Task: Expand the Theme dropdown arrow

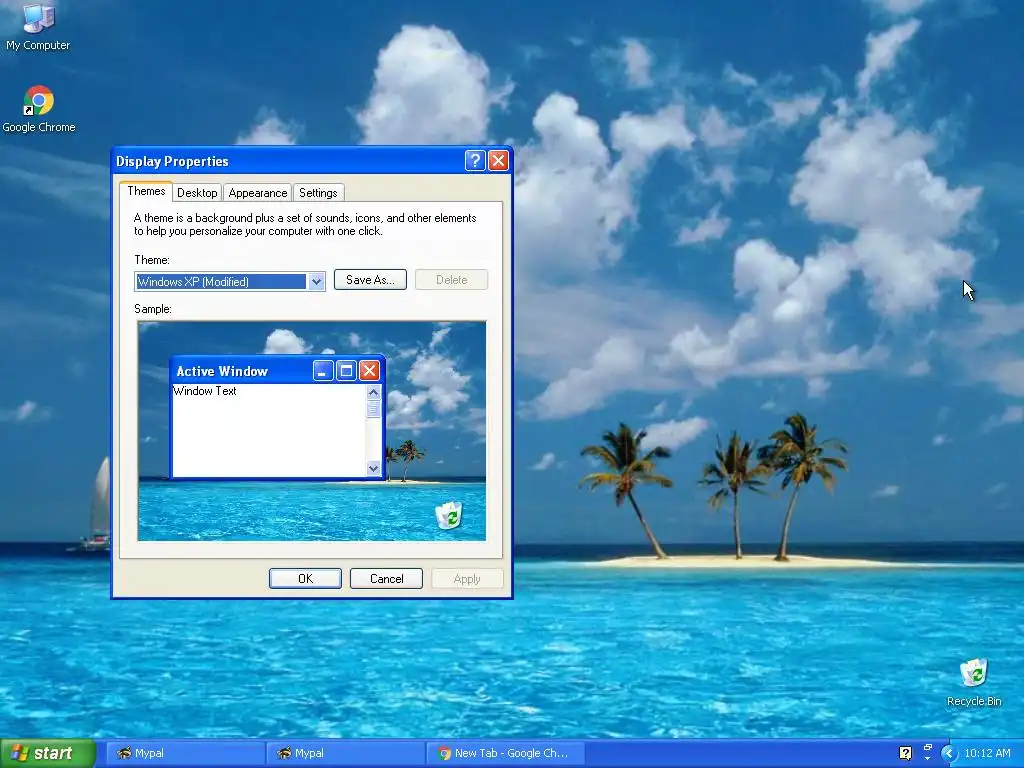Action: coord(316,281)
